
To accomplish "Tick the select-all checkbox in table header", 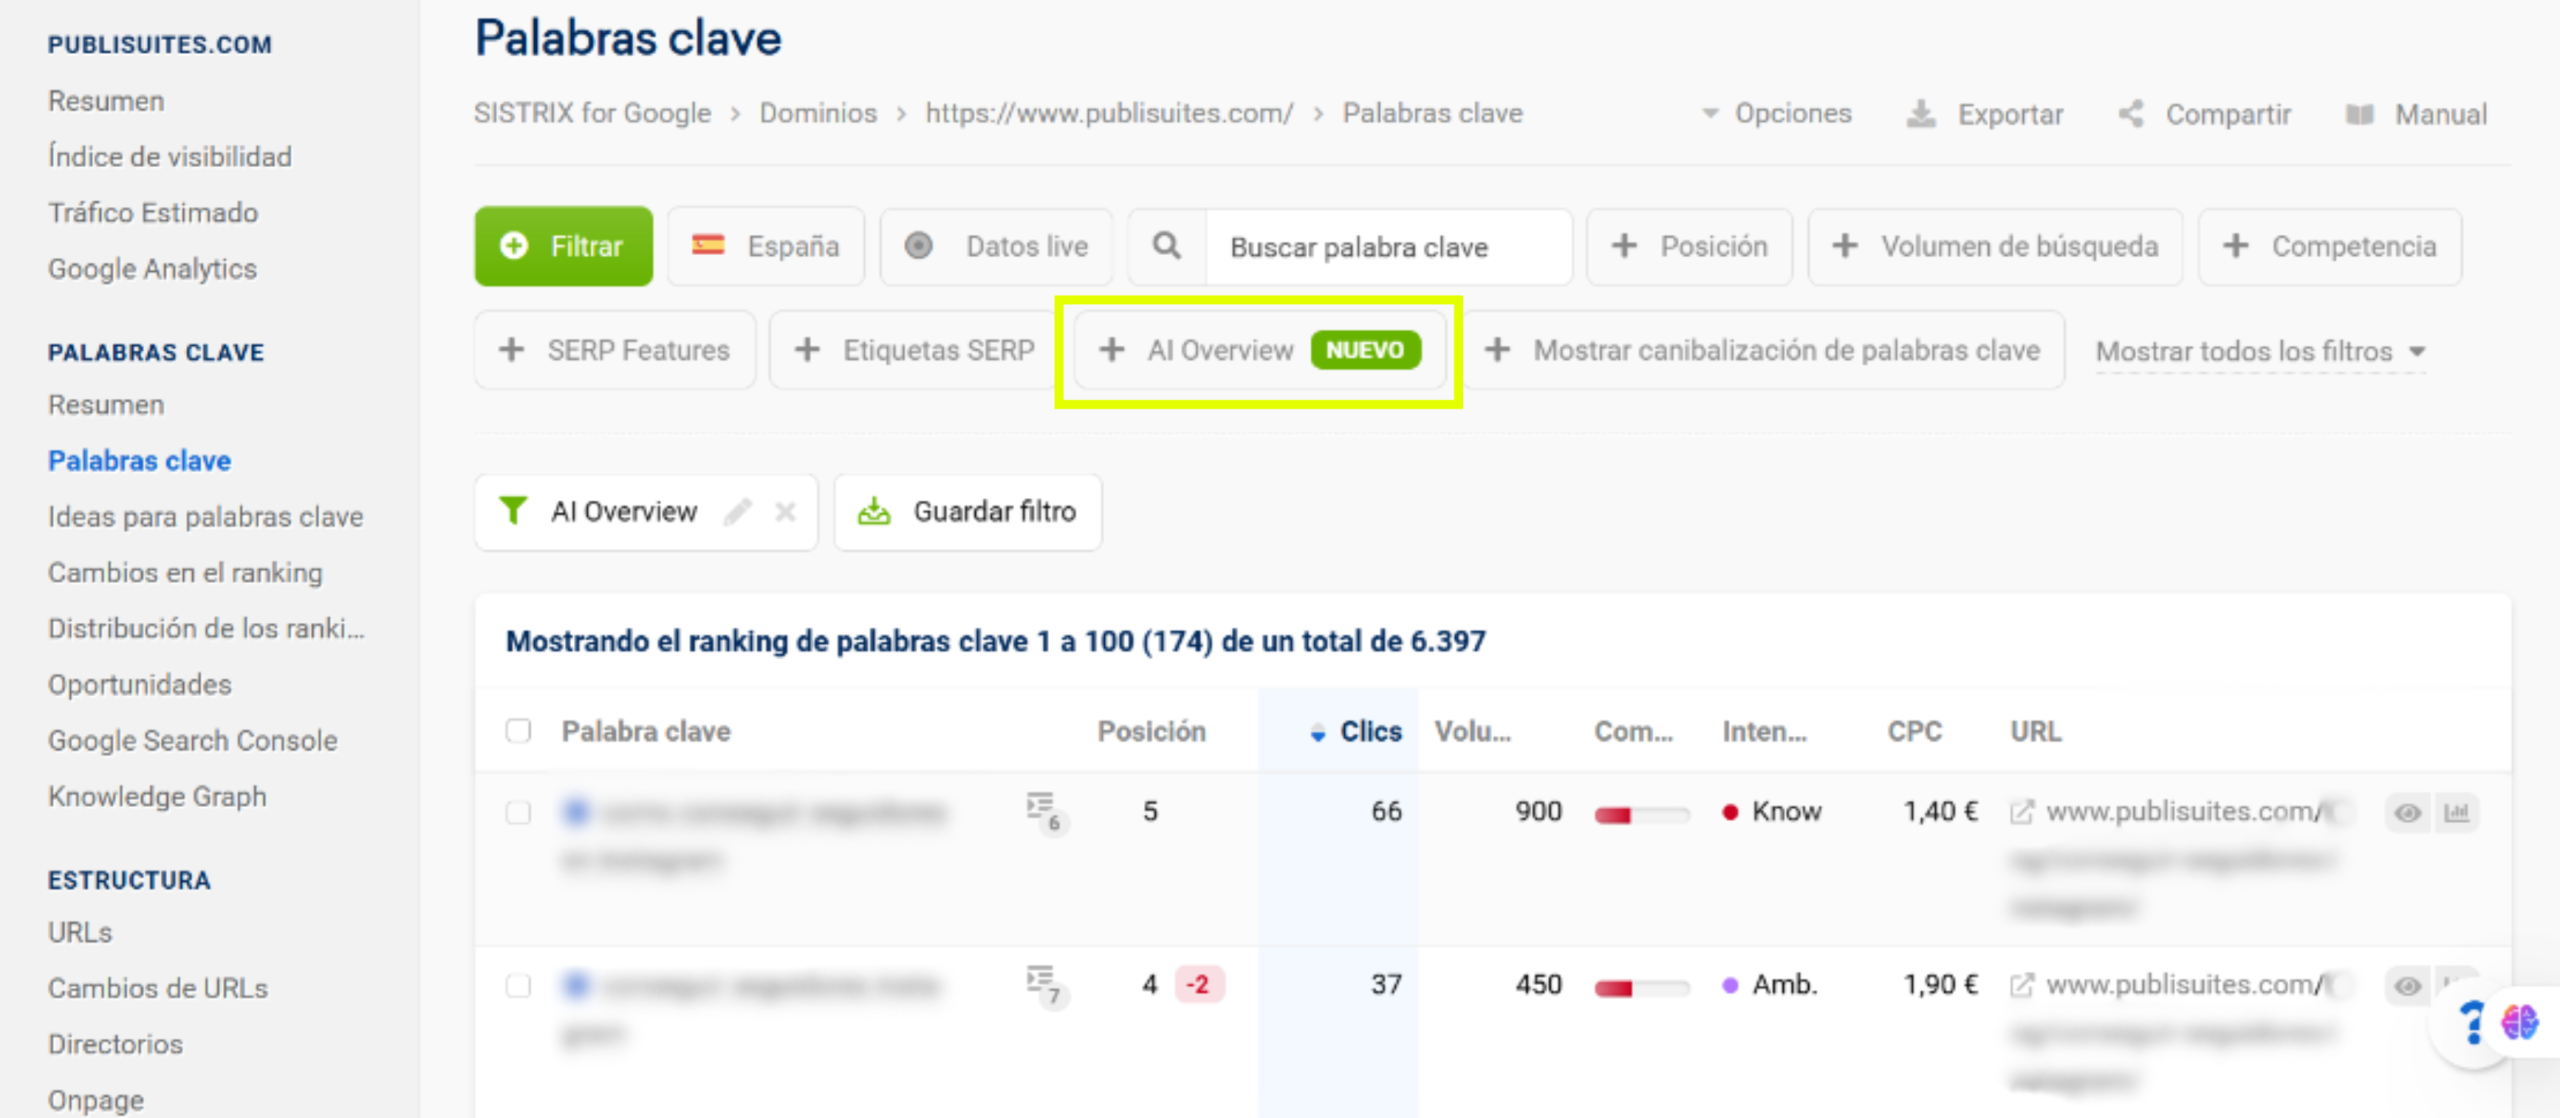I will 518,731.
